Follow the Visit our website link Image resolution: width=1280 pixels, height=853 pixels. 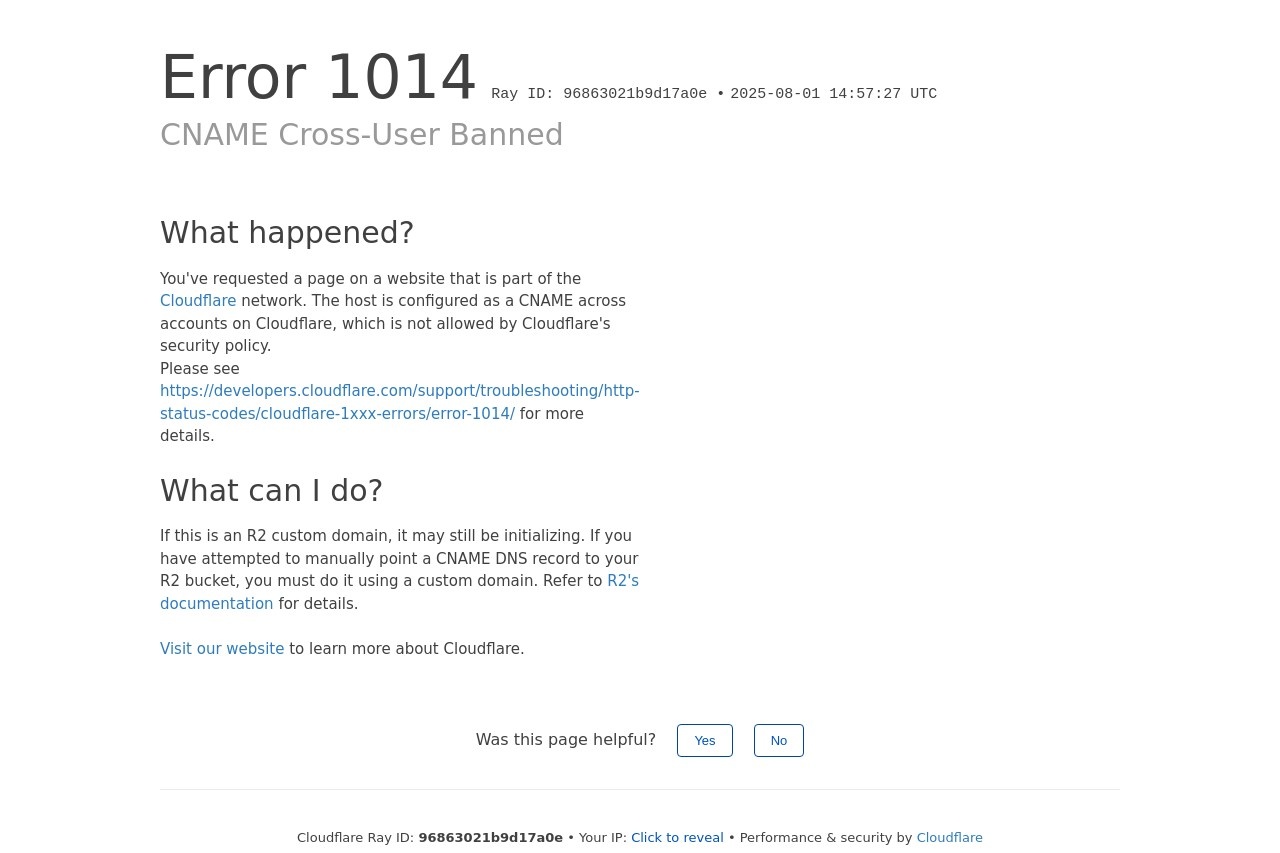[x=222, y=649]
